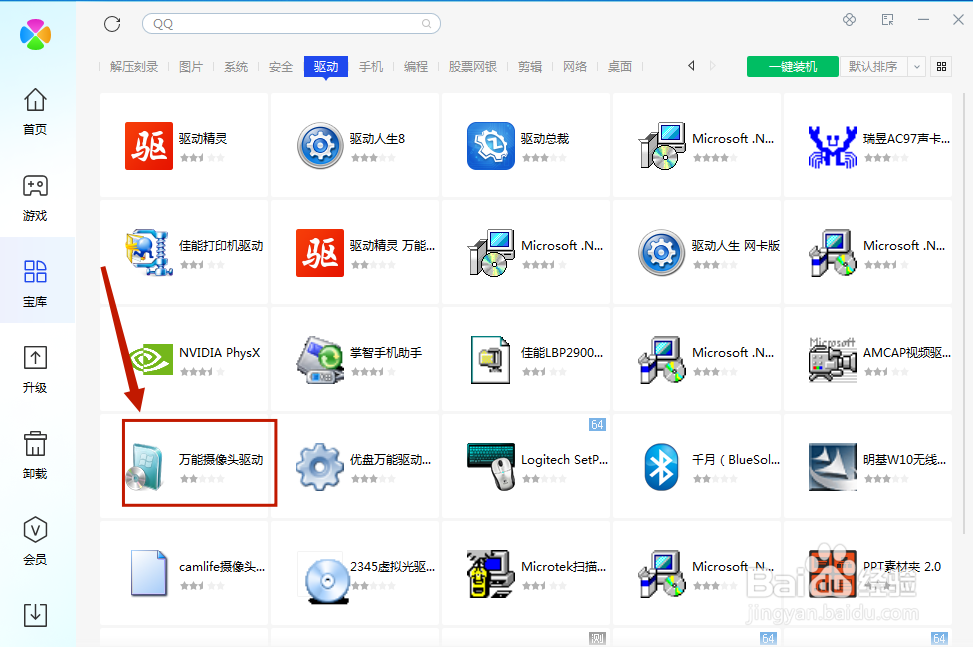
Task: Switch to the 图片 category tab
Action: [191, 66]
